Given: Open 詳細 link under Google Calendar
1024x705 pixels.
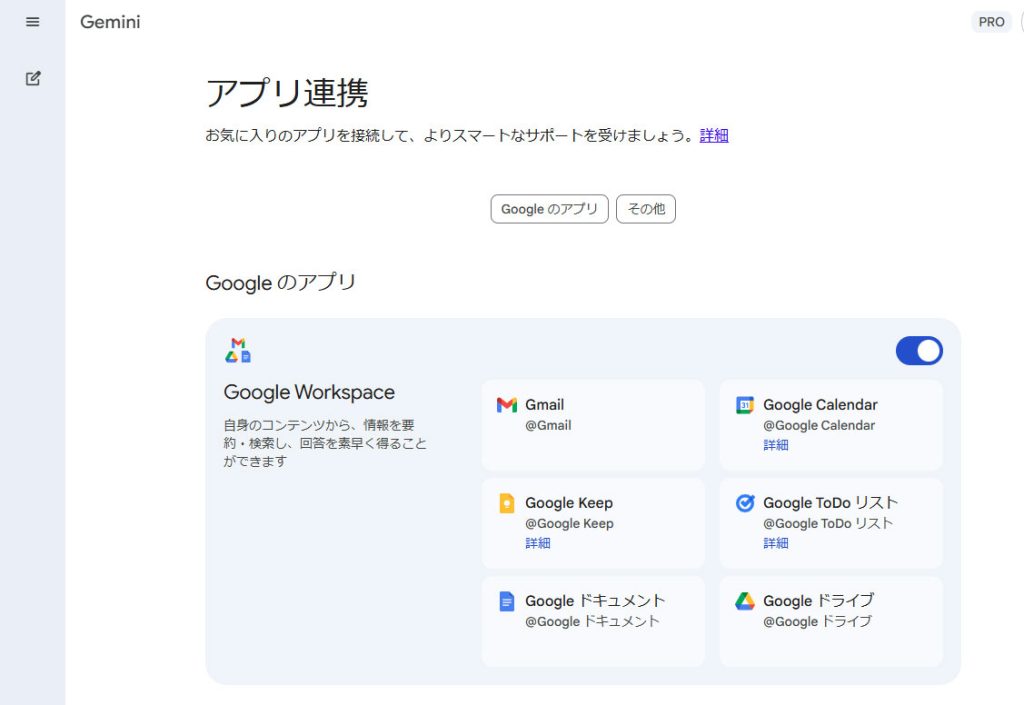Looking at the screenshot, I should click(x=776, y=445).
